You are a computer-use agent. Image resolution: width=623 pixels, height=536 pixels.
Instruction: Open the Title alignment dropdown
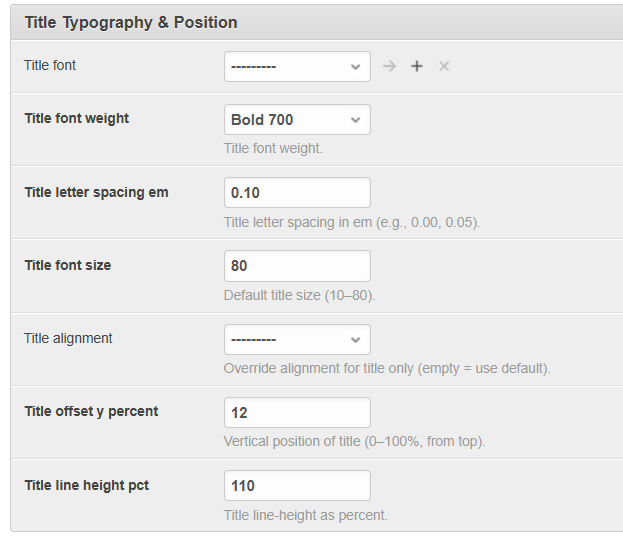[x=297, y=339]
